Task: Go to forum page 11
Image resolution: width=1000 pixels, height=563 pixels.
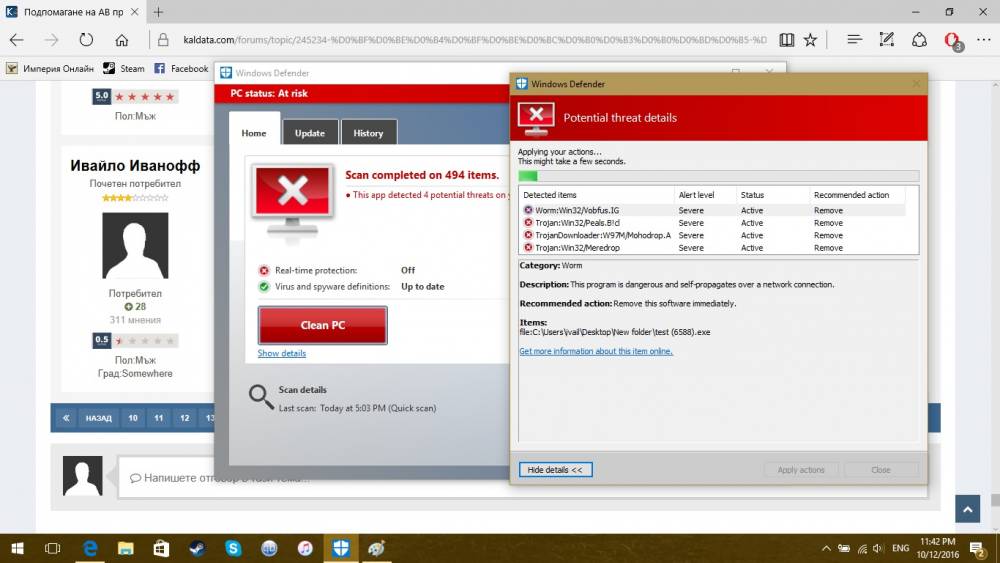Action: point(159,418)
